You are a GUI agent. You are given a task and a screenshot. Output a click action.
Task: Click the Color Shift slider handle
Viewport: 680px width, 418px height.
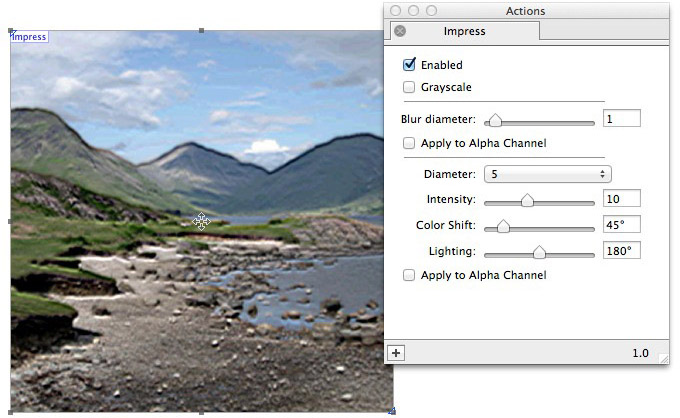coord(503,226)
